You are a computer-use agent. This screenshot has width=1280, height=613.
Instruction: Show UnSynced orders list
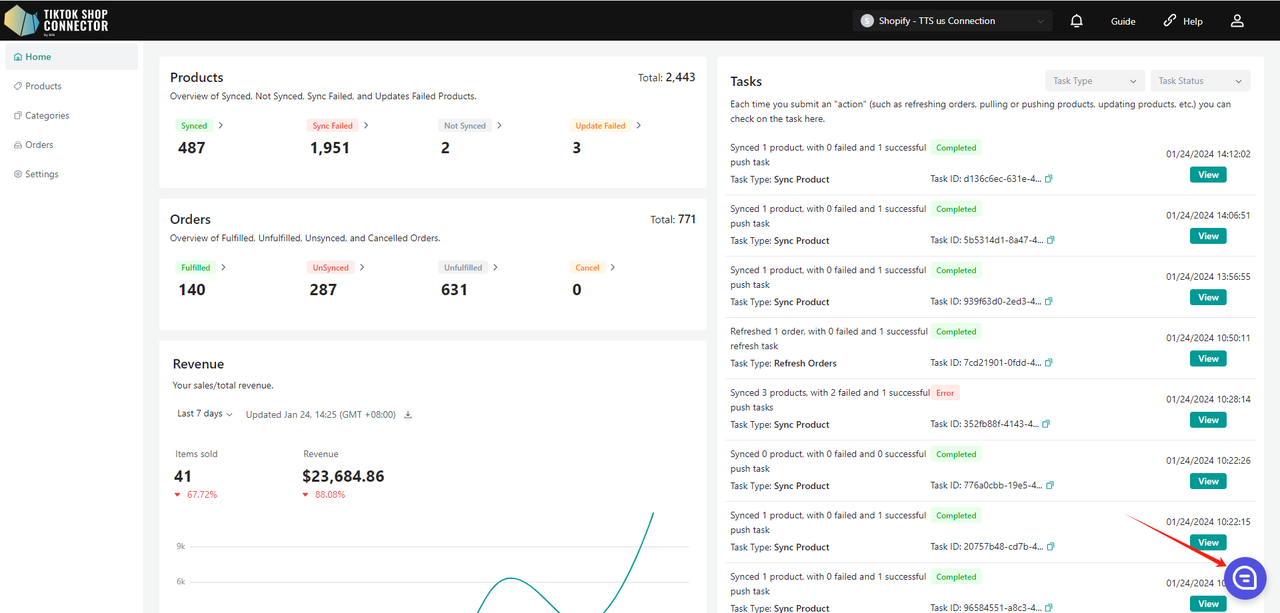(x=336, y=268)
